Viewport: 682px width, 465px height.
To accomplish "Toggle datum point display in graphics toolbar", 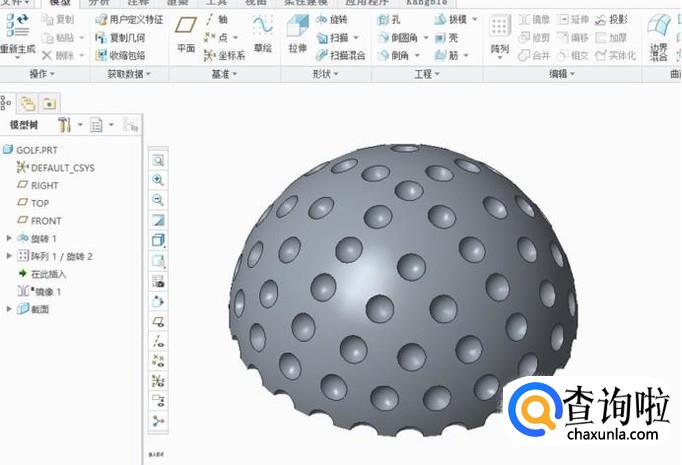I will point(158,361).
